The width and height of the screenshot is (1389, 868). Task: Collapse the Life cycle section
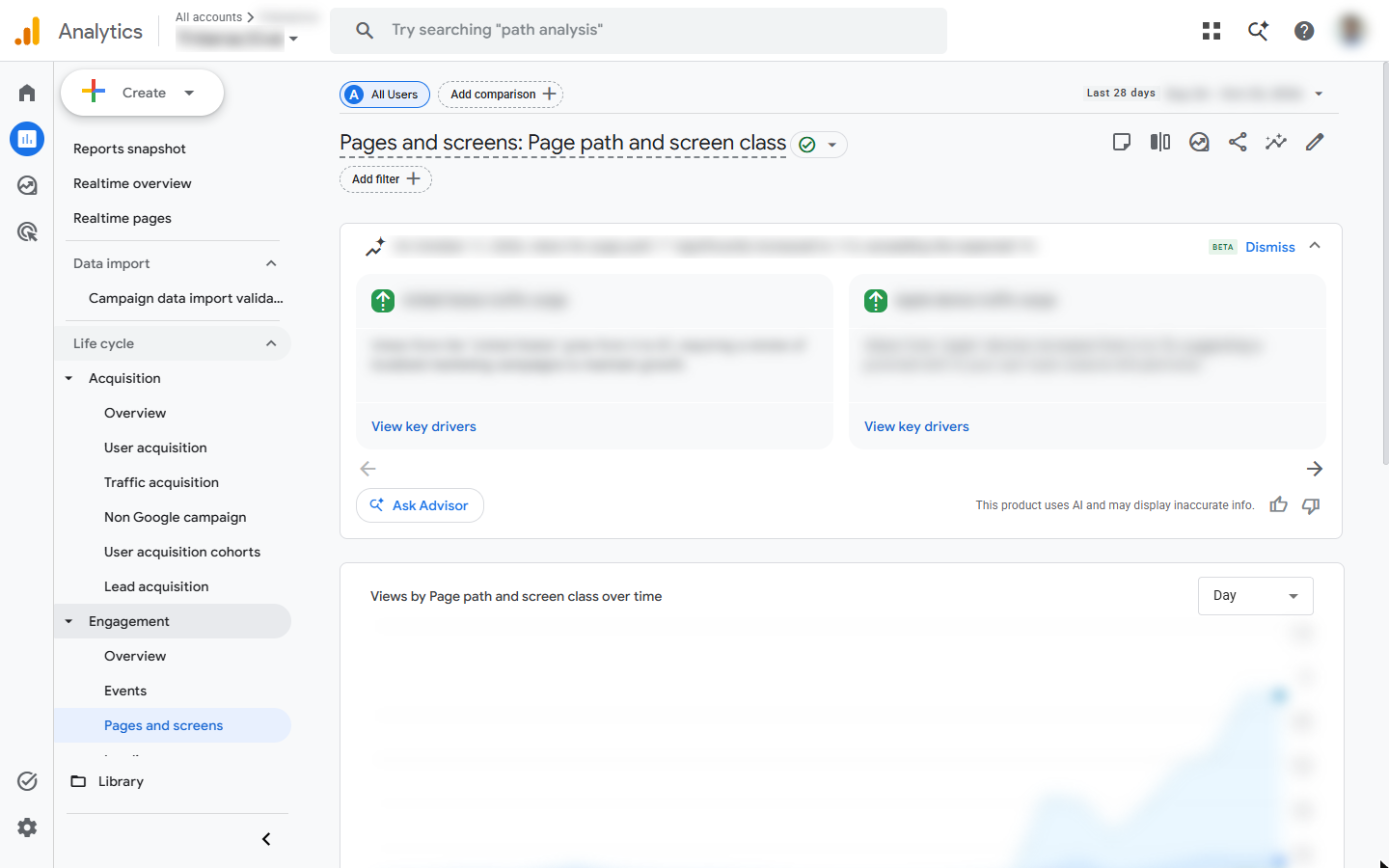tap(271, 344)
